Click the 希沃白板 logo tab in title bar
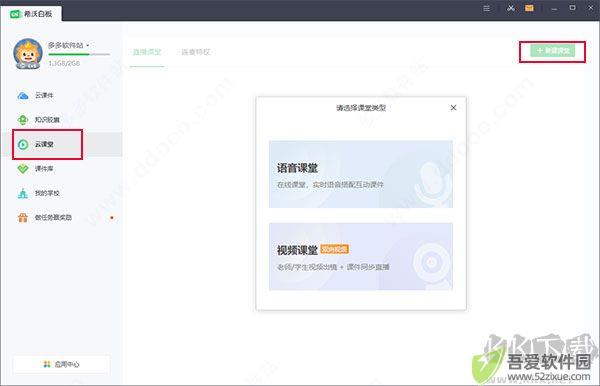This screenshot has height=386, width=600. [31, 14]
